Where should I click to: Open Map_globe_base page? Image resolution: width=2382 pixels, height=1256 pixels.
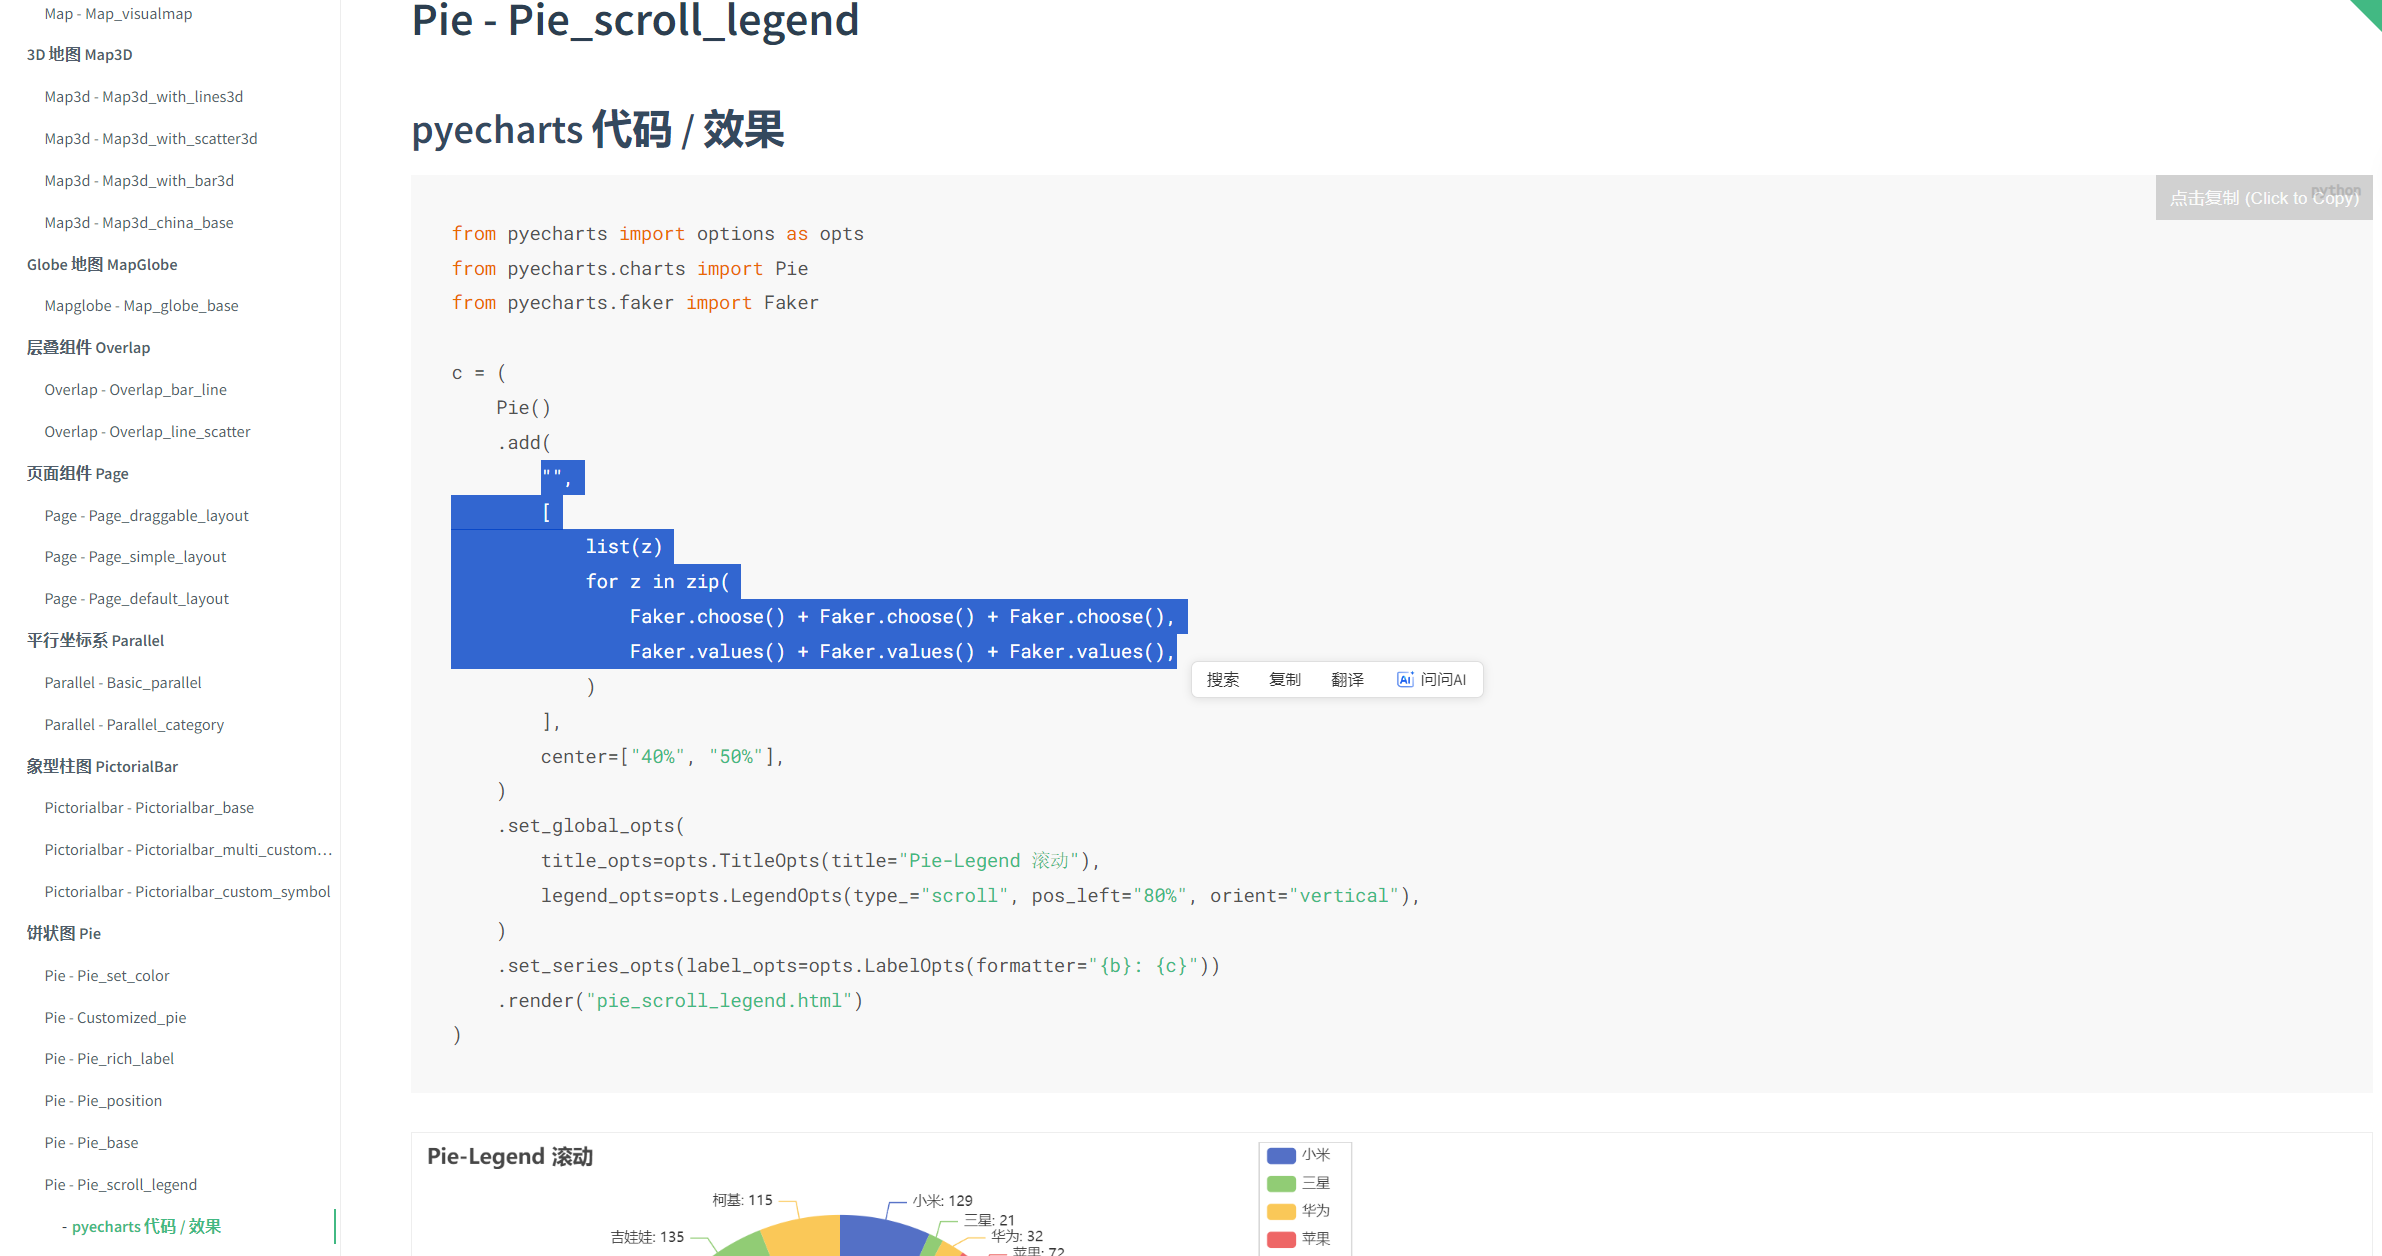[x=141, y=306]
